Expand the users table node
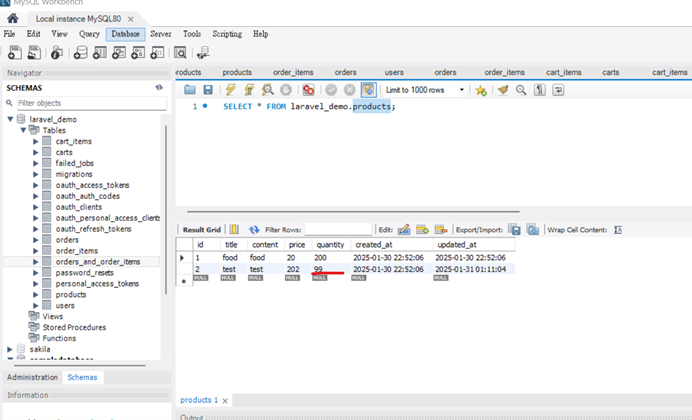Screen dimensions: 692x420 point(36,305)
